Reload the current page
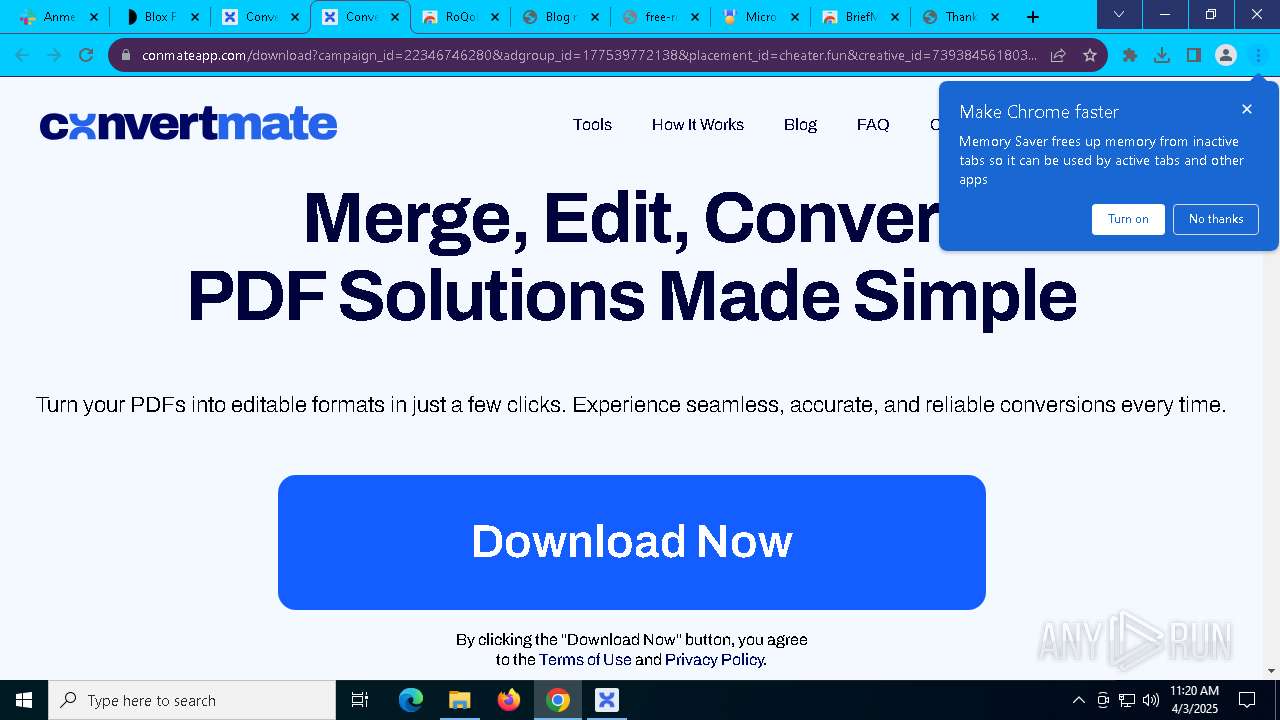The height and width of the screenshot is (720, 1280). point(86,55)
